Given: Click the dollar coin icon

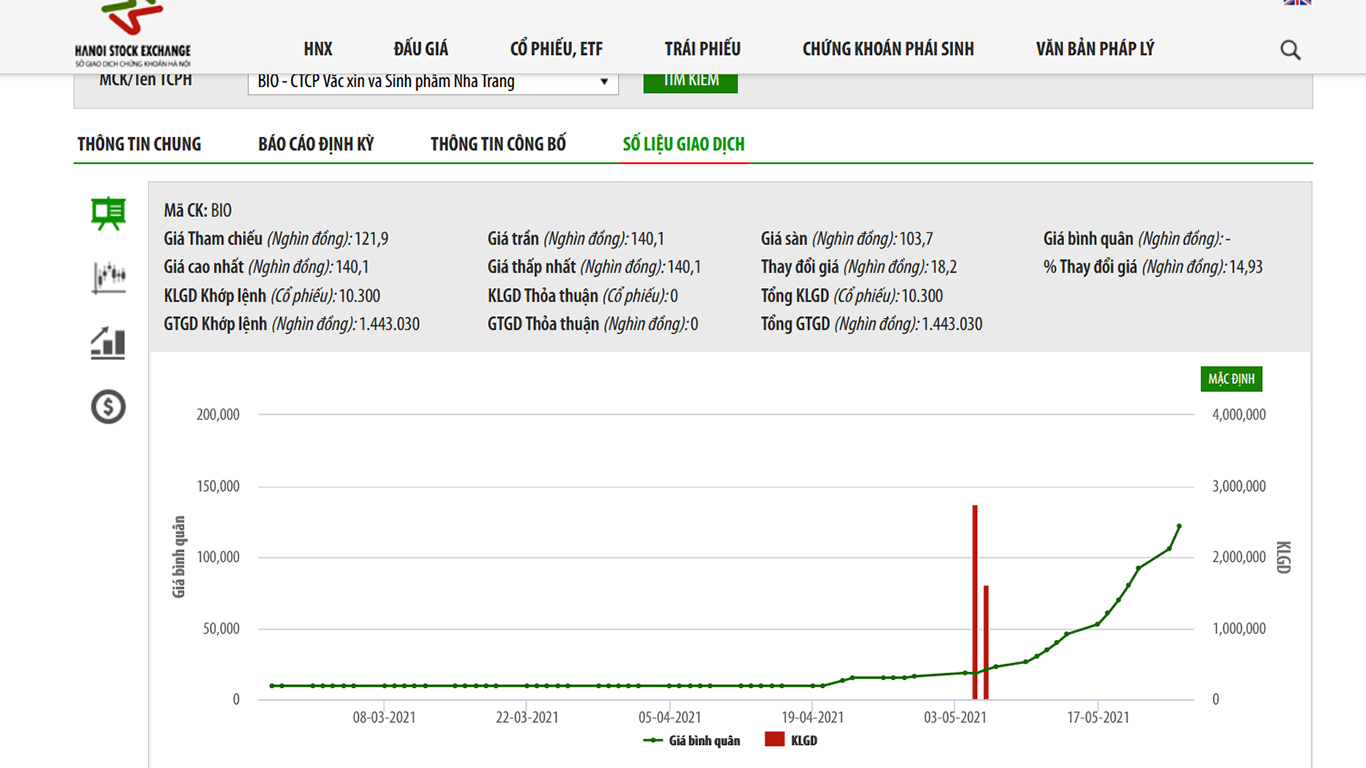Looking at the screenshot, I should (108, 407).
